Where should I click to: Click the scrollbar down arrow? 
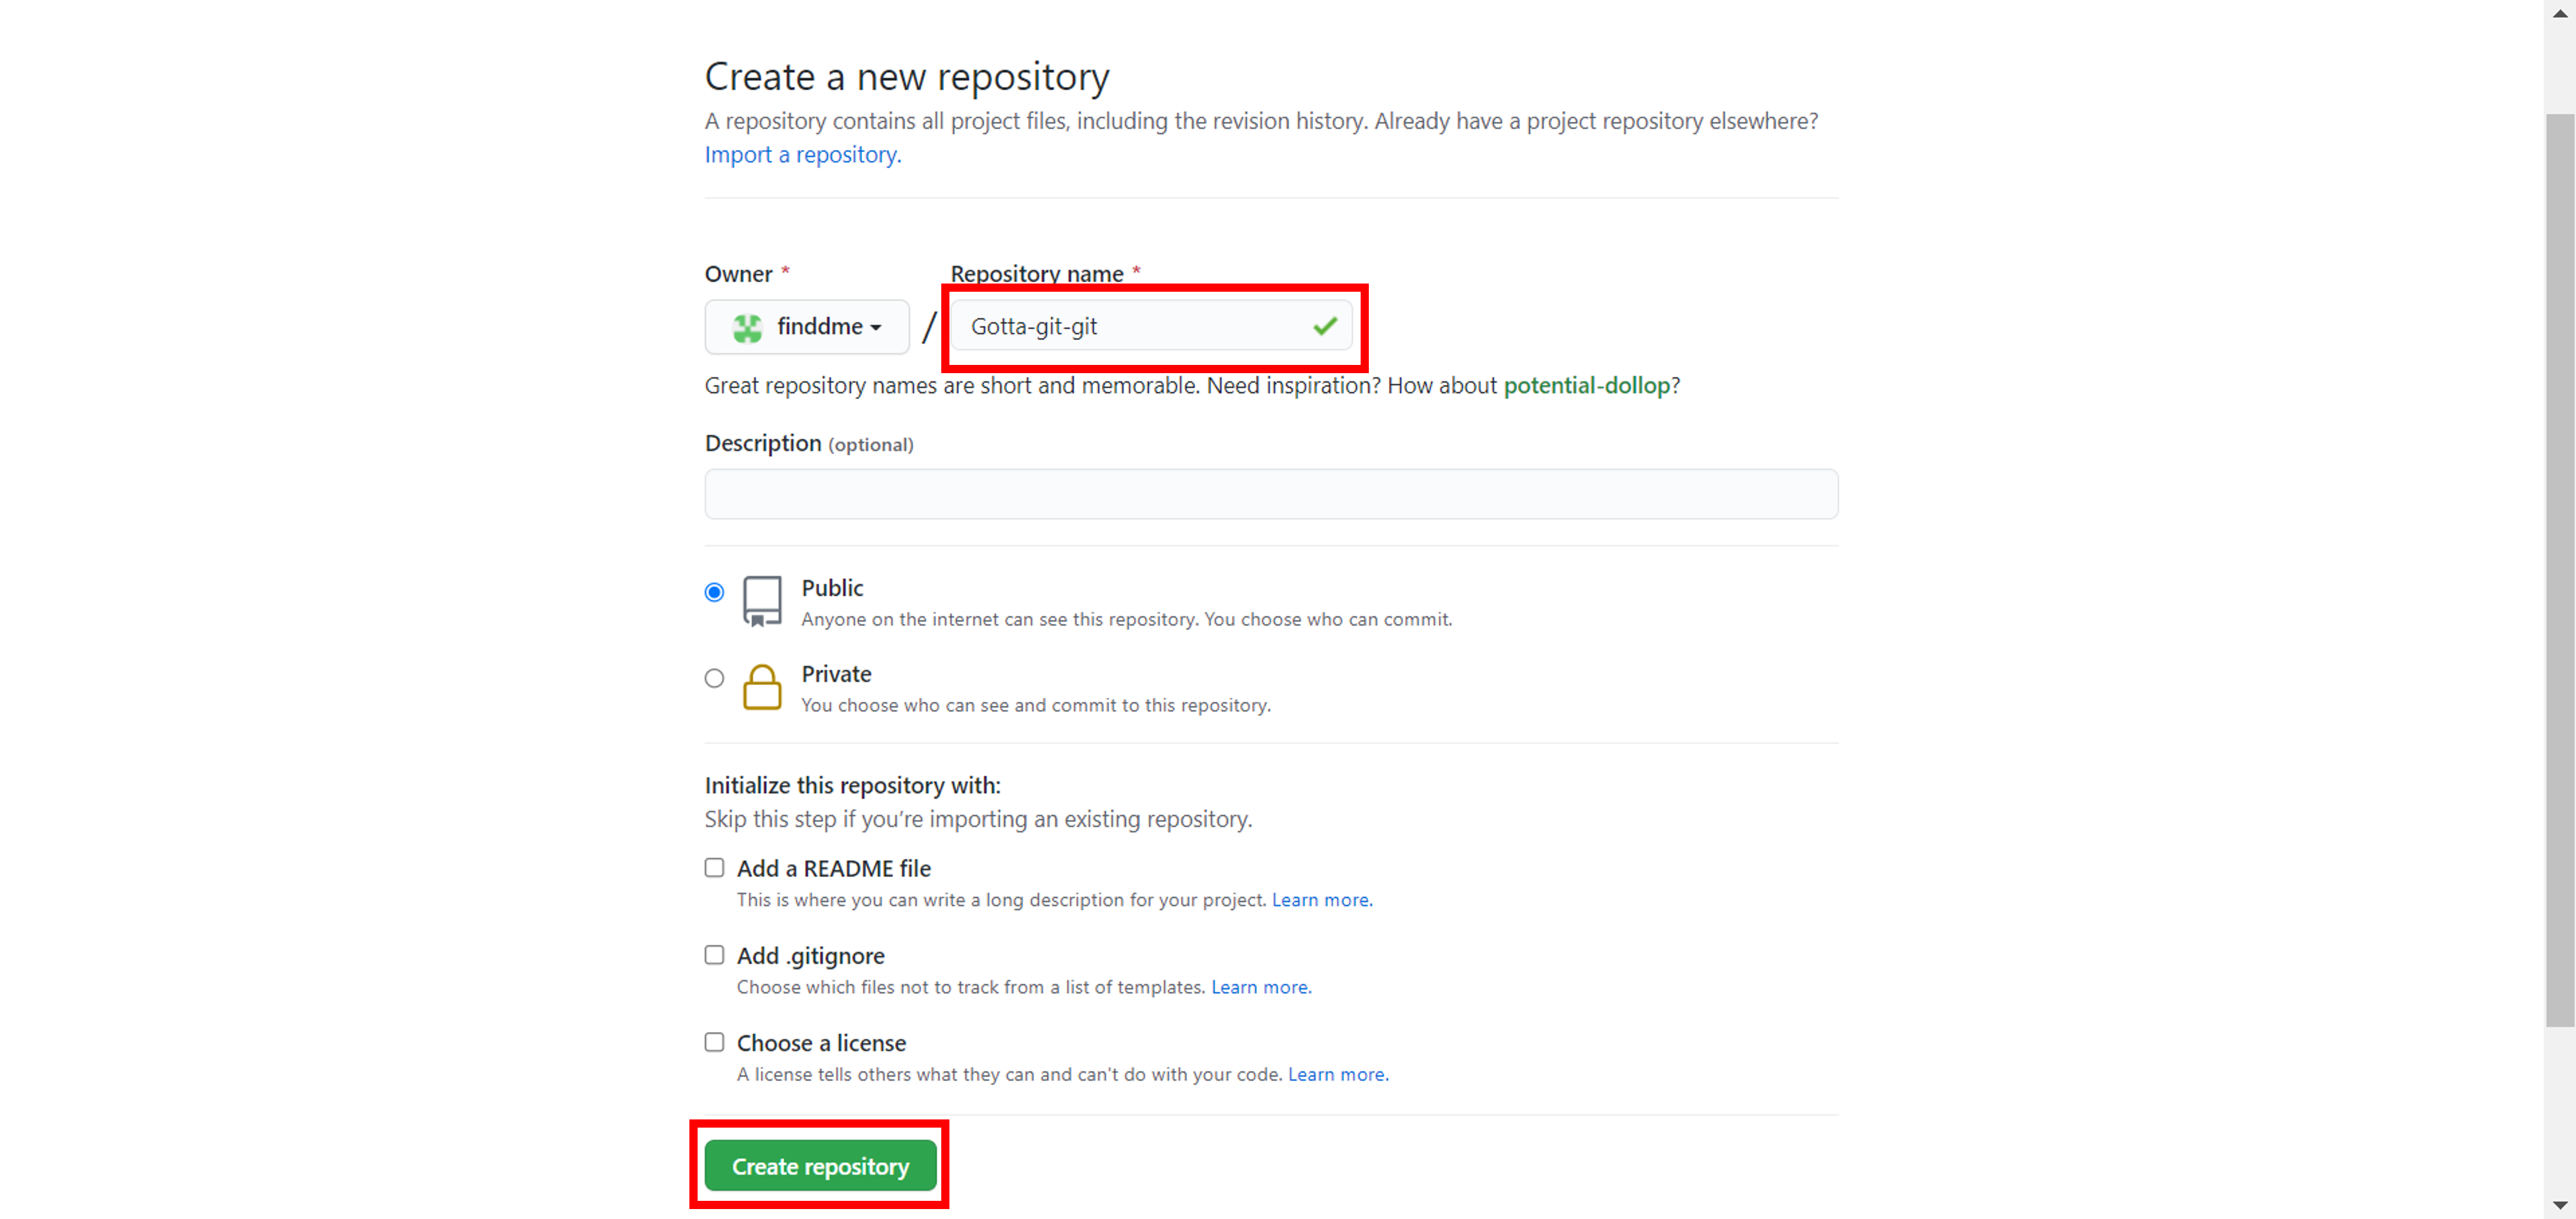2560,1205
